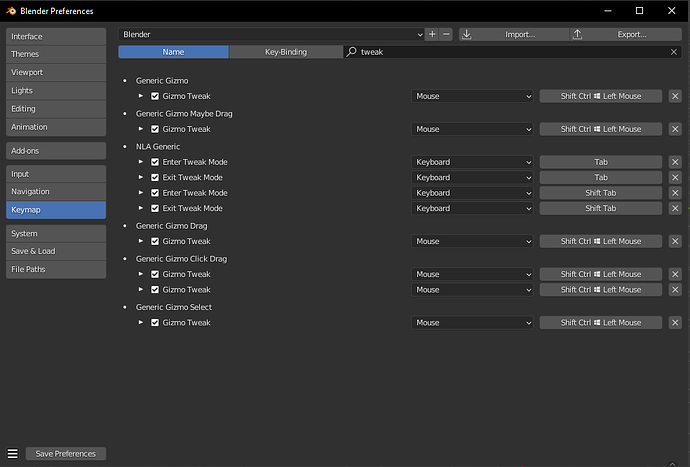
Task: Select the Animation preferences tab
Action: (56, 127)
